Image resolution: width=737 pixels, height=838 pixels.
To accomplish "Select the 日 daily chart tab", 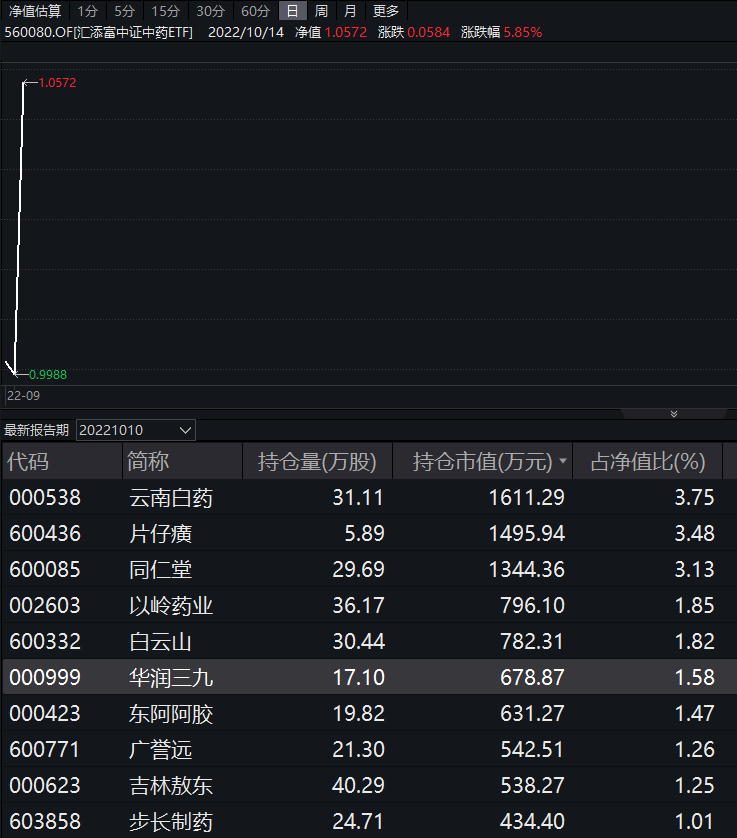I will pyautogui.click(x=292, y=11).
